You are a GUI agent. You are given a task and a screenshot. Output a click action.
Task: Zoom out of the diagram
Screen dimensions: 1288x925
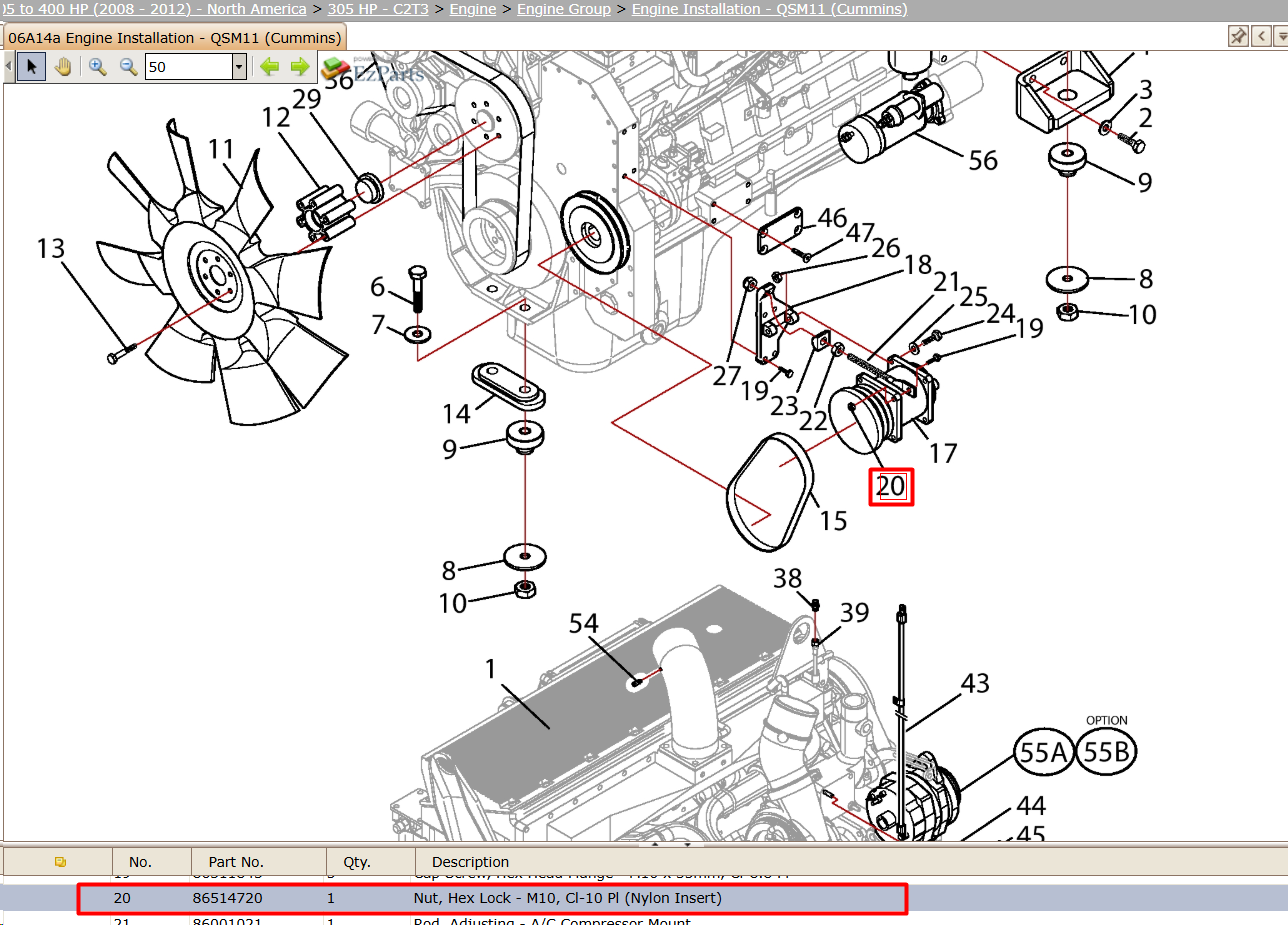(x=128, y=67)
